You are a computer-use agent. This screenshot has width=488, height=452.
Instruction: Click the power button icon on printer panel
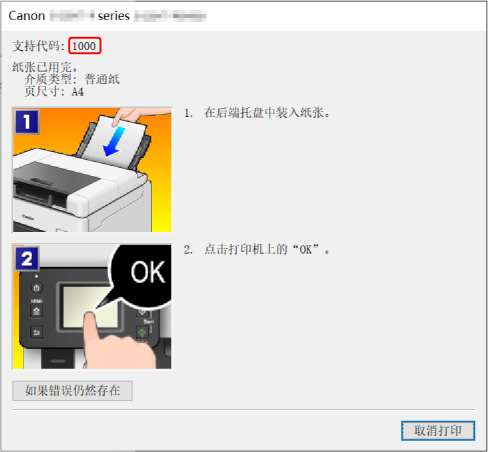[x=36, y=288]
